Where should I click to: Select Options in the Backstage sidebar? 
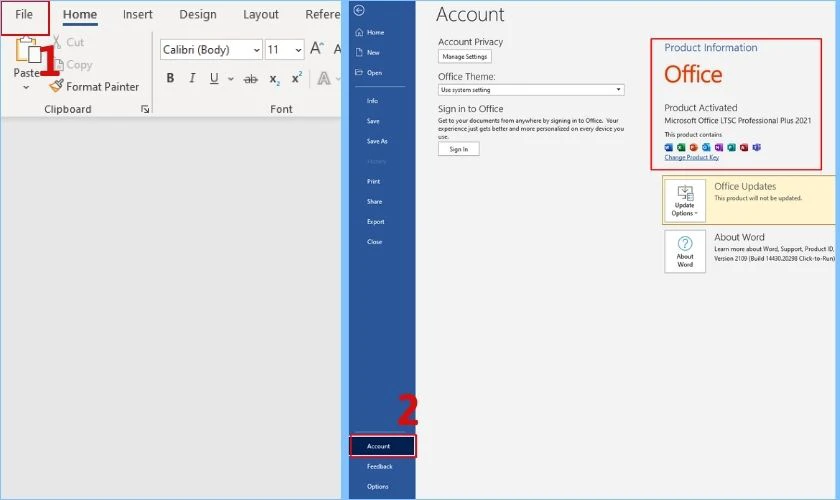(378, 487)
